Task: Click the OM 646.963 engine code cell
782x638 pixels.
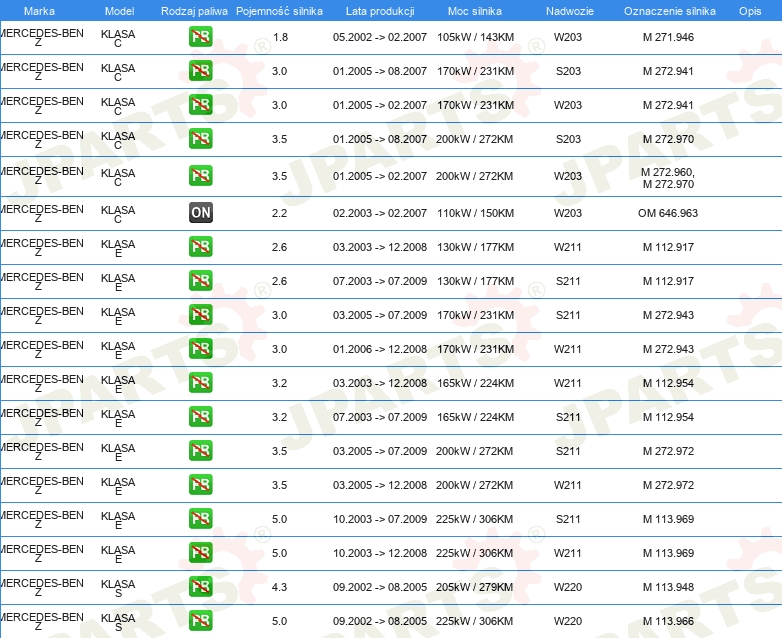Action: pos(668,213)
